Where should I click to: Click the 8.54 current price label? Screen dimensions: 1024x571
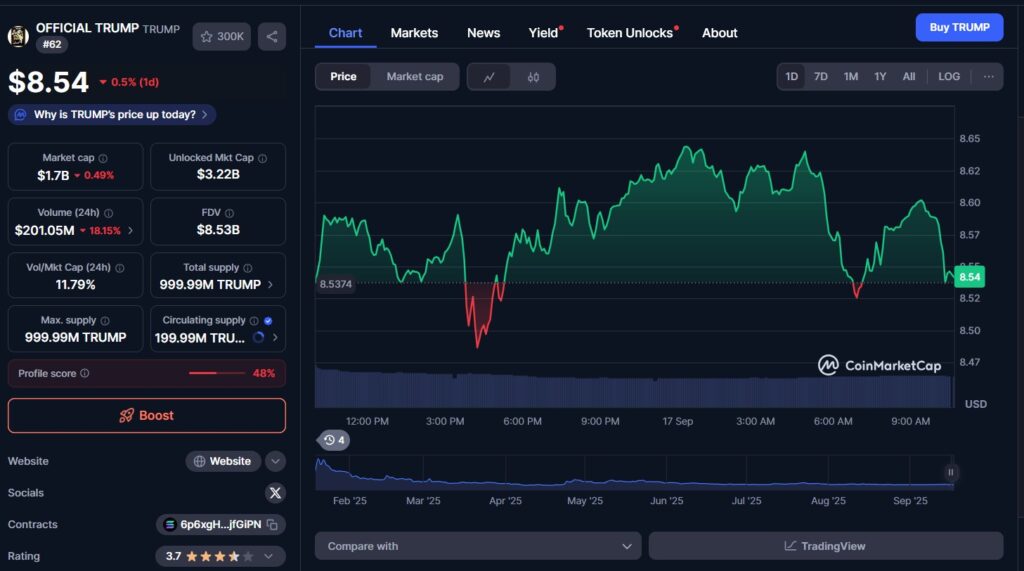coord(970,277)
